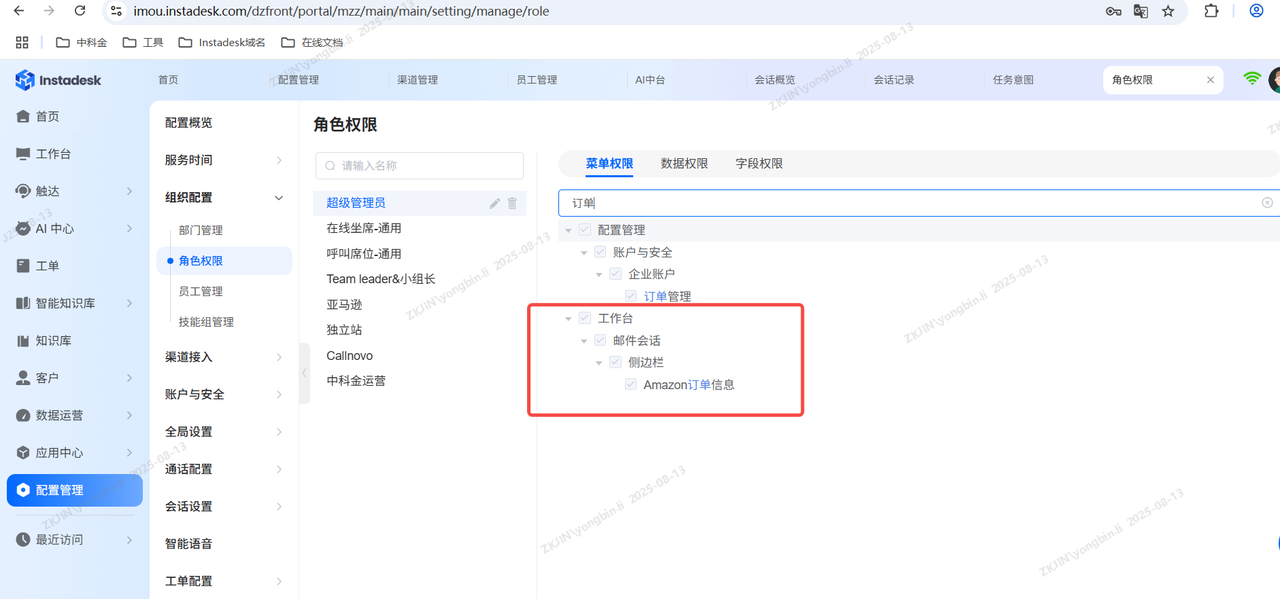The height and width of the screenshot is (599, 1280).
Task: Click the delete trash icon for 超级管理员
Action: [x=512, y=203]
